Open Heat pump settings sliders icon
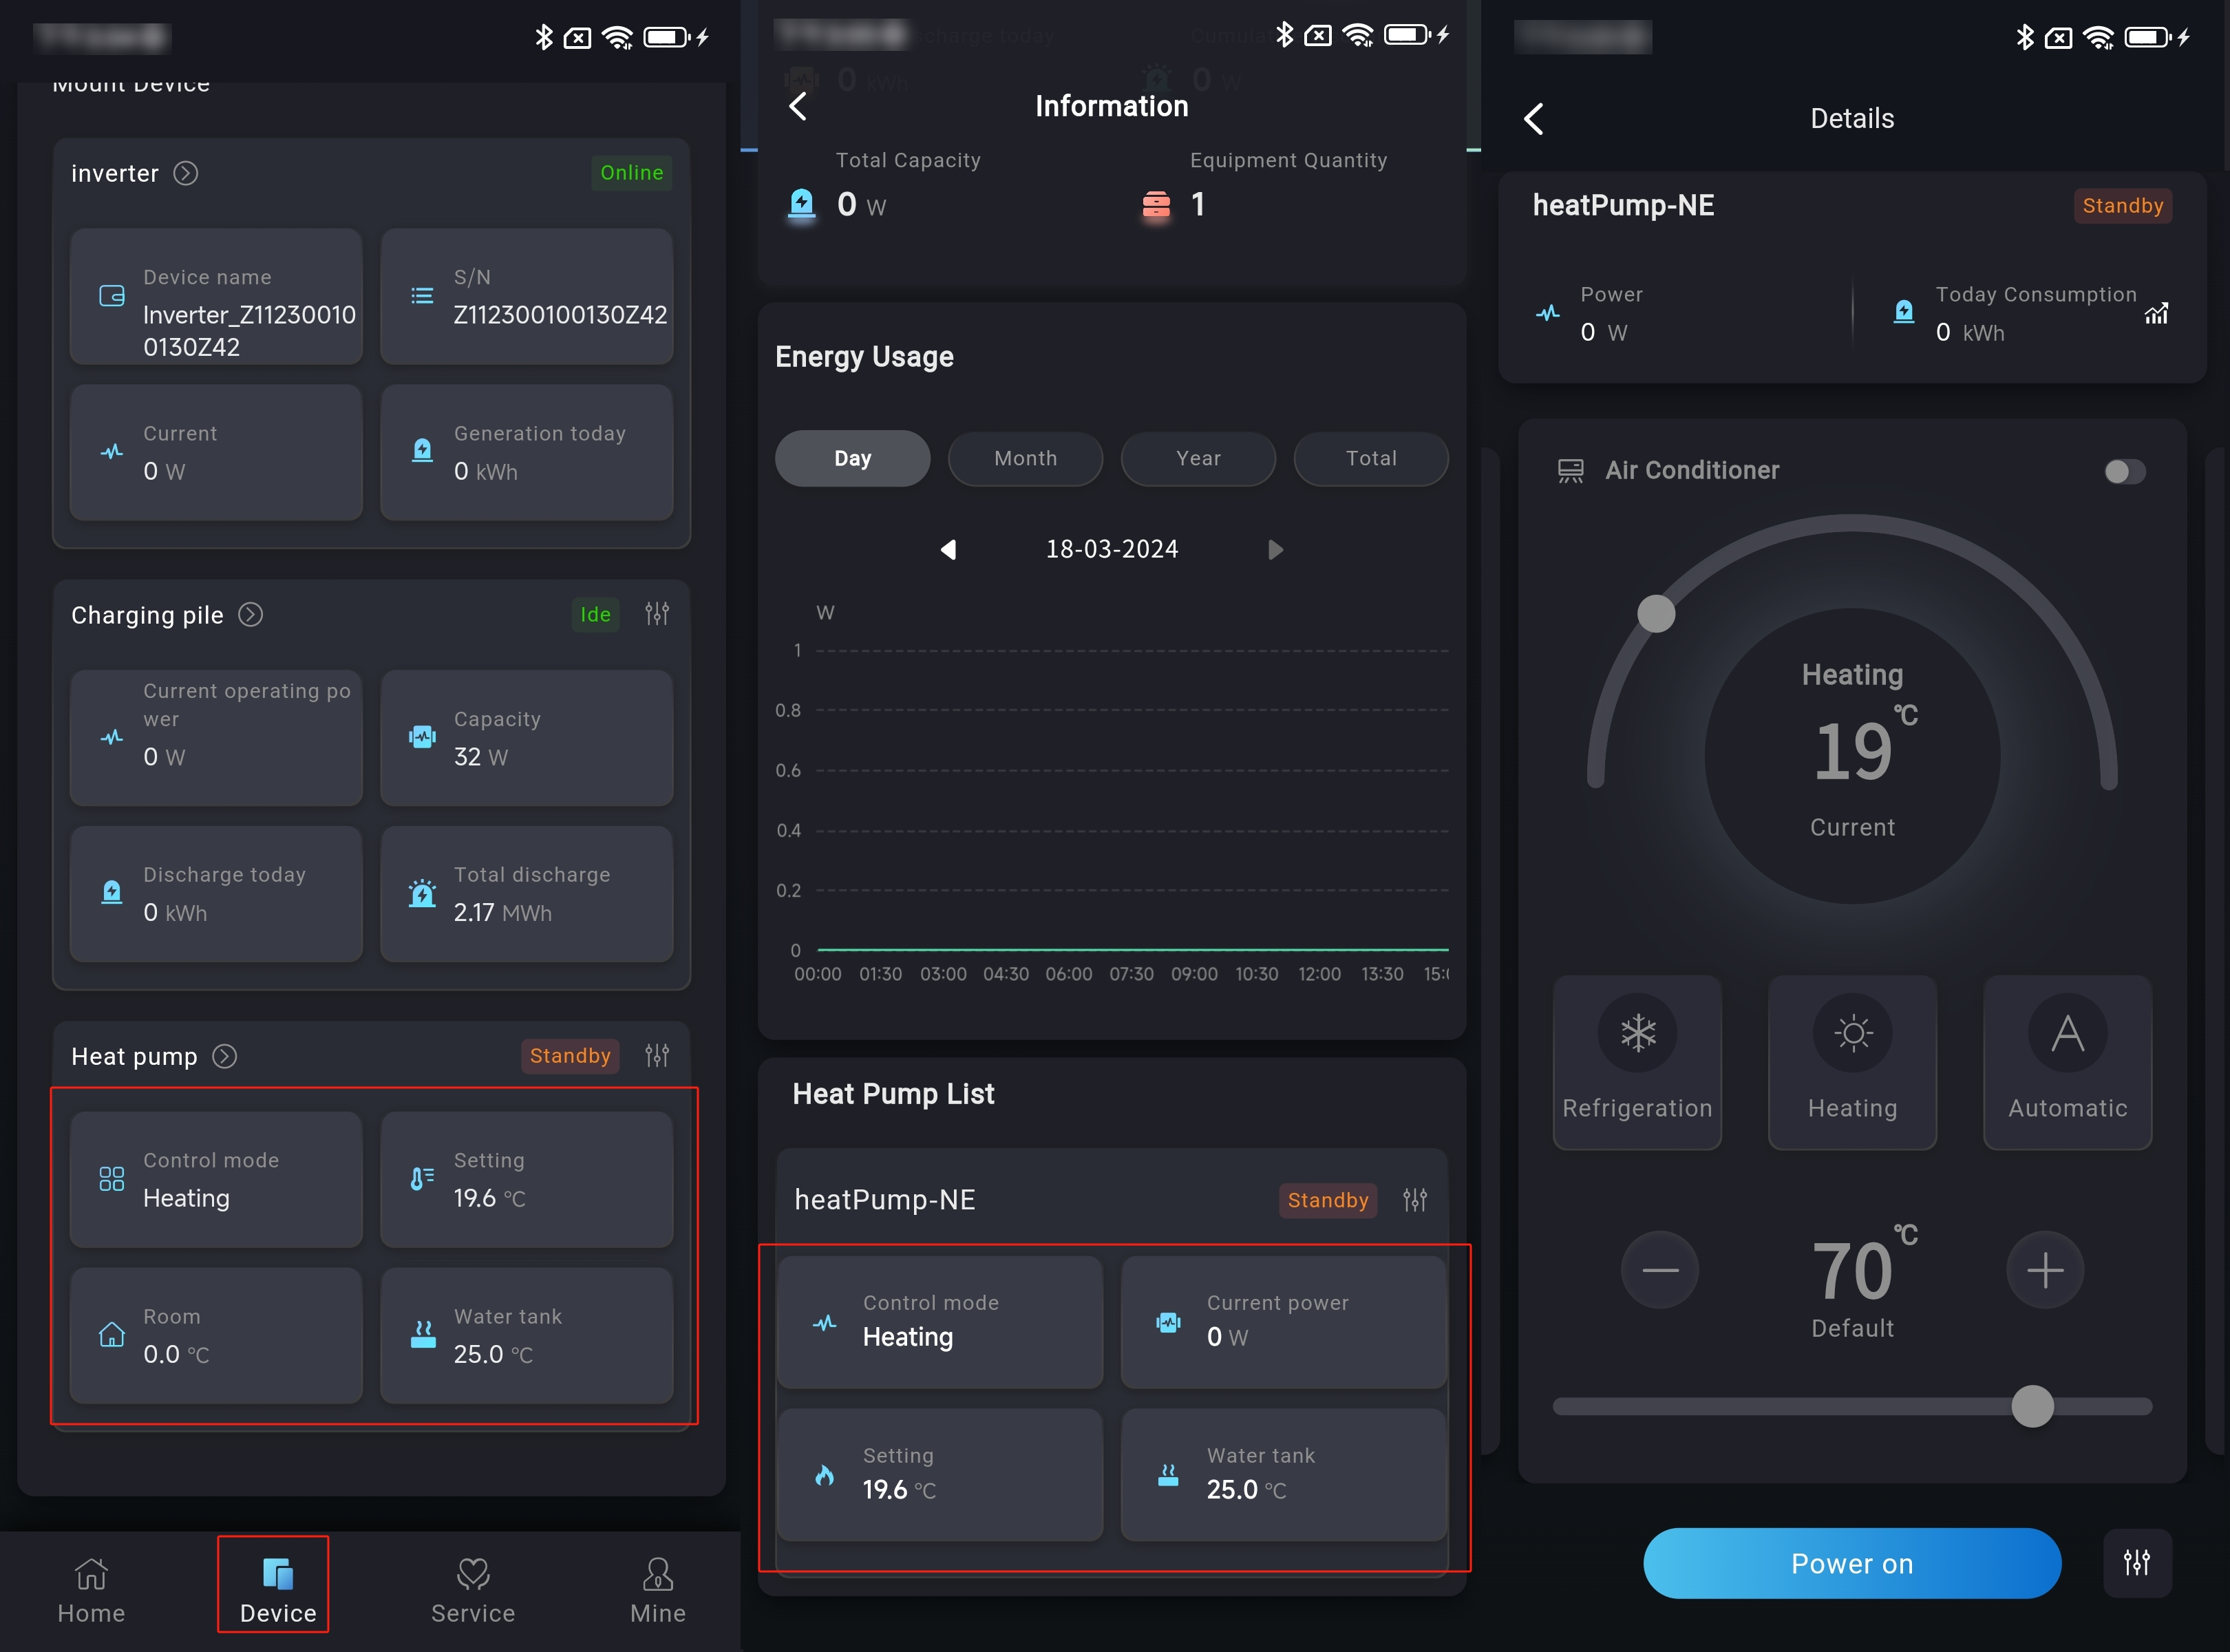This screenshot has height=1652, width=2230. (x=657, y=1055)
